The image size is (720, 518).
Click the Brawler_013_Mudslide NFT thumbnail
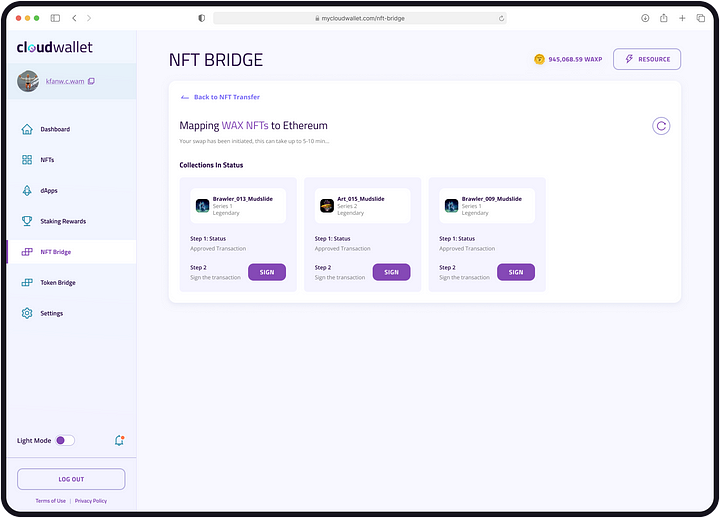click(202, 206)
